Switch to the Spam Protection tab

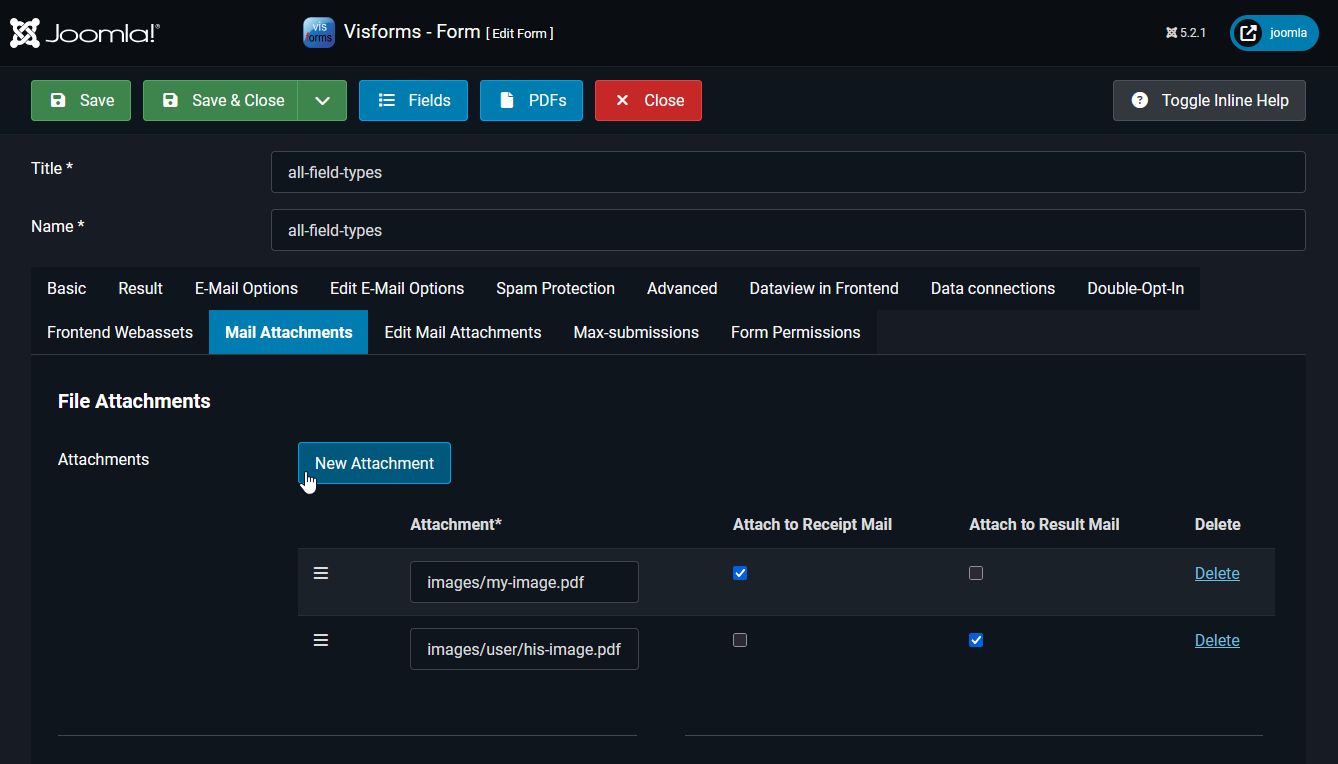[x=555, y=288]
